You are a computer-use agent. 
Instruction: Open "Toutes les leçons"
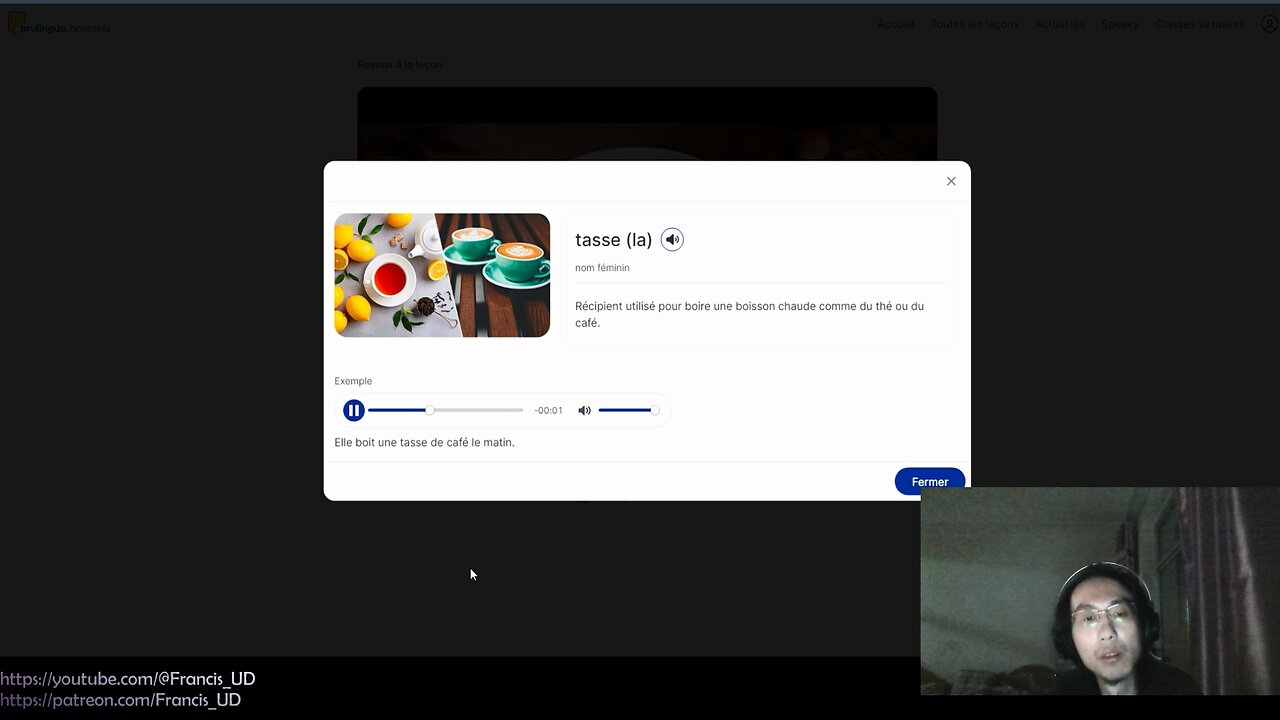[x=974, y=23]
